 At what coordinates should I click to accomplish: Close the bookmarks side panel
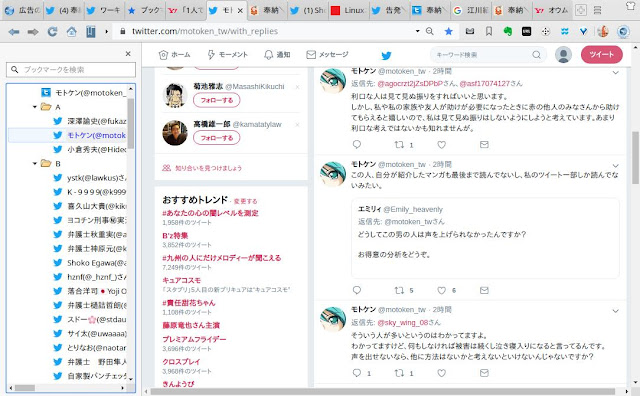[128, 53]
